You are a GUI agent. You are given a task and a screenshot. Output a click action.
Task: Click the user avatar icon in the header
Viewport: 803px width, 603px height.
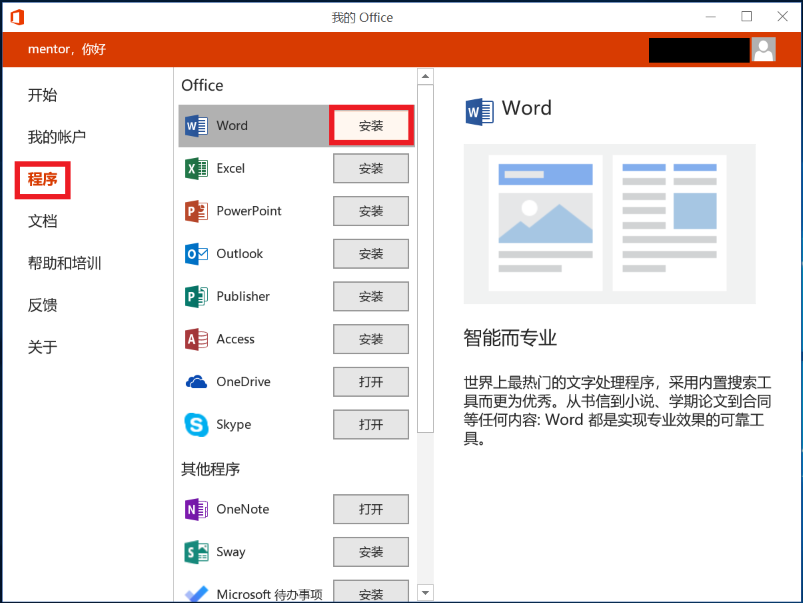click(764, 50)
